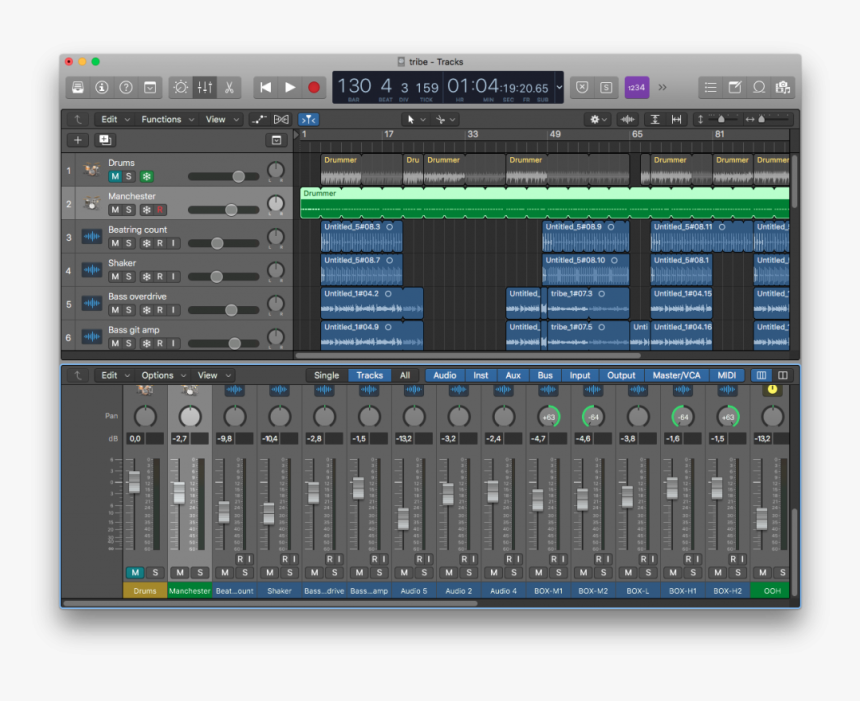
Task: Click the Master/VCA filter button
Action: [x=676, y=375]
